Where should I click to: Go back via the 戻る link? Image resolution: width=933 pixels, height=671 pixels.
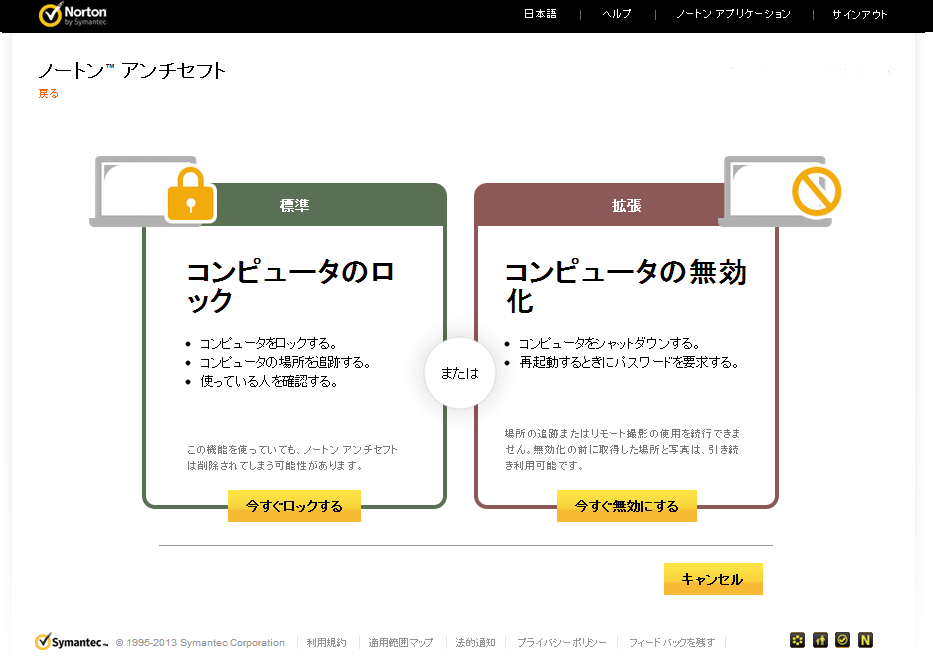click(x=48, y=93)
